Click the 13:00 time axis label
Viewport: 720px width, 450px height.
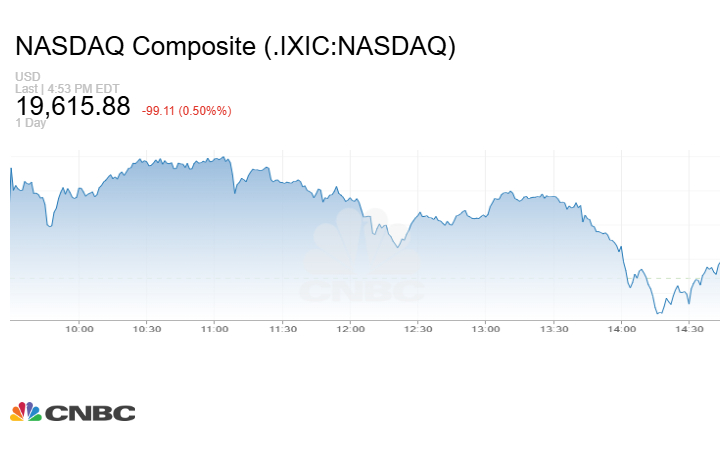[486, 329]
